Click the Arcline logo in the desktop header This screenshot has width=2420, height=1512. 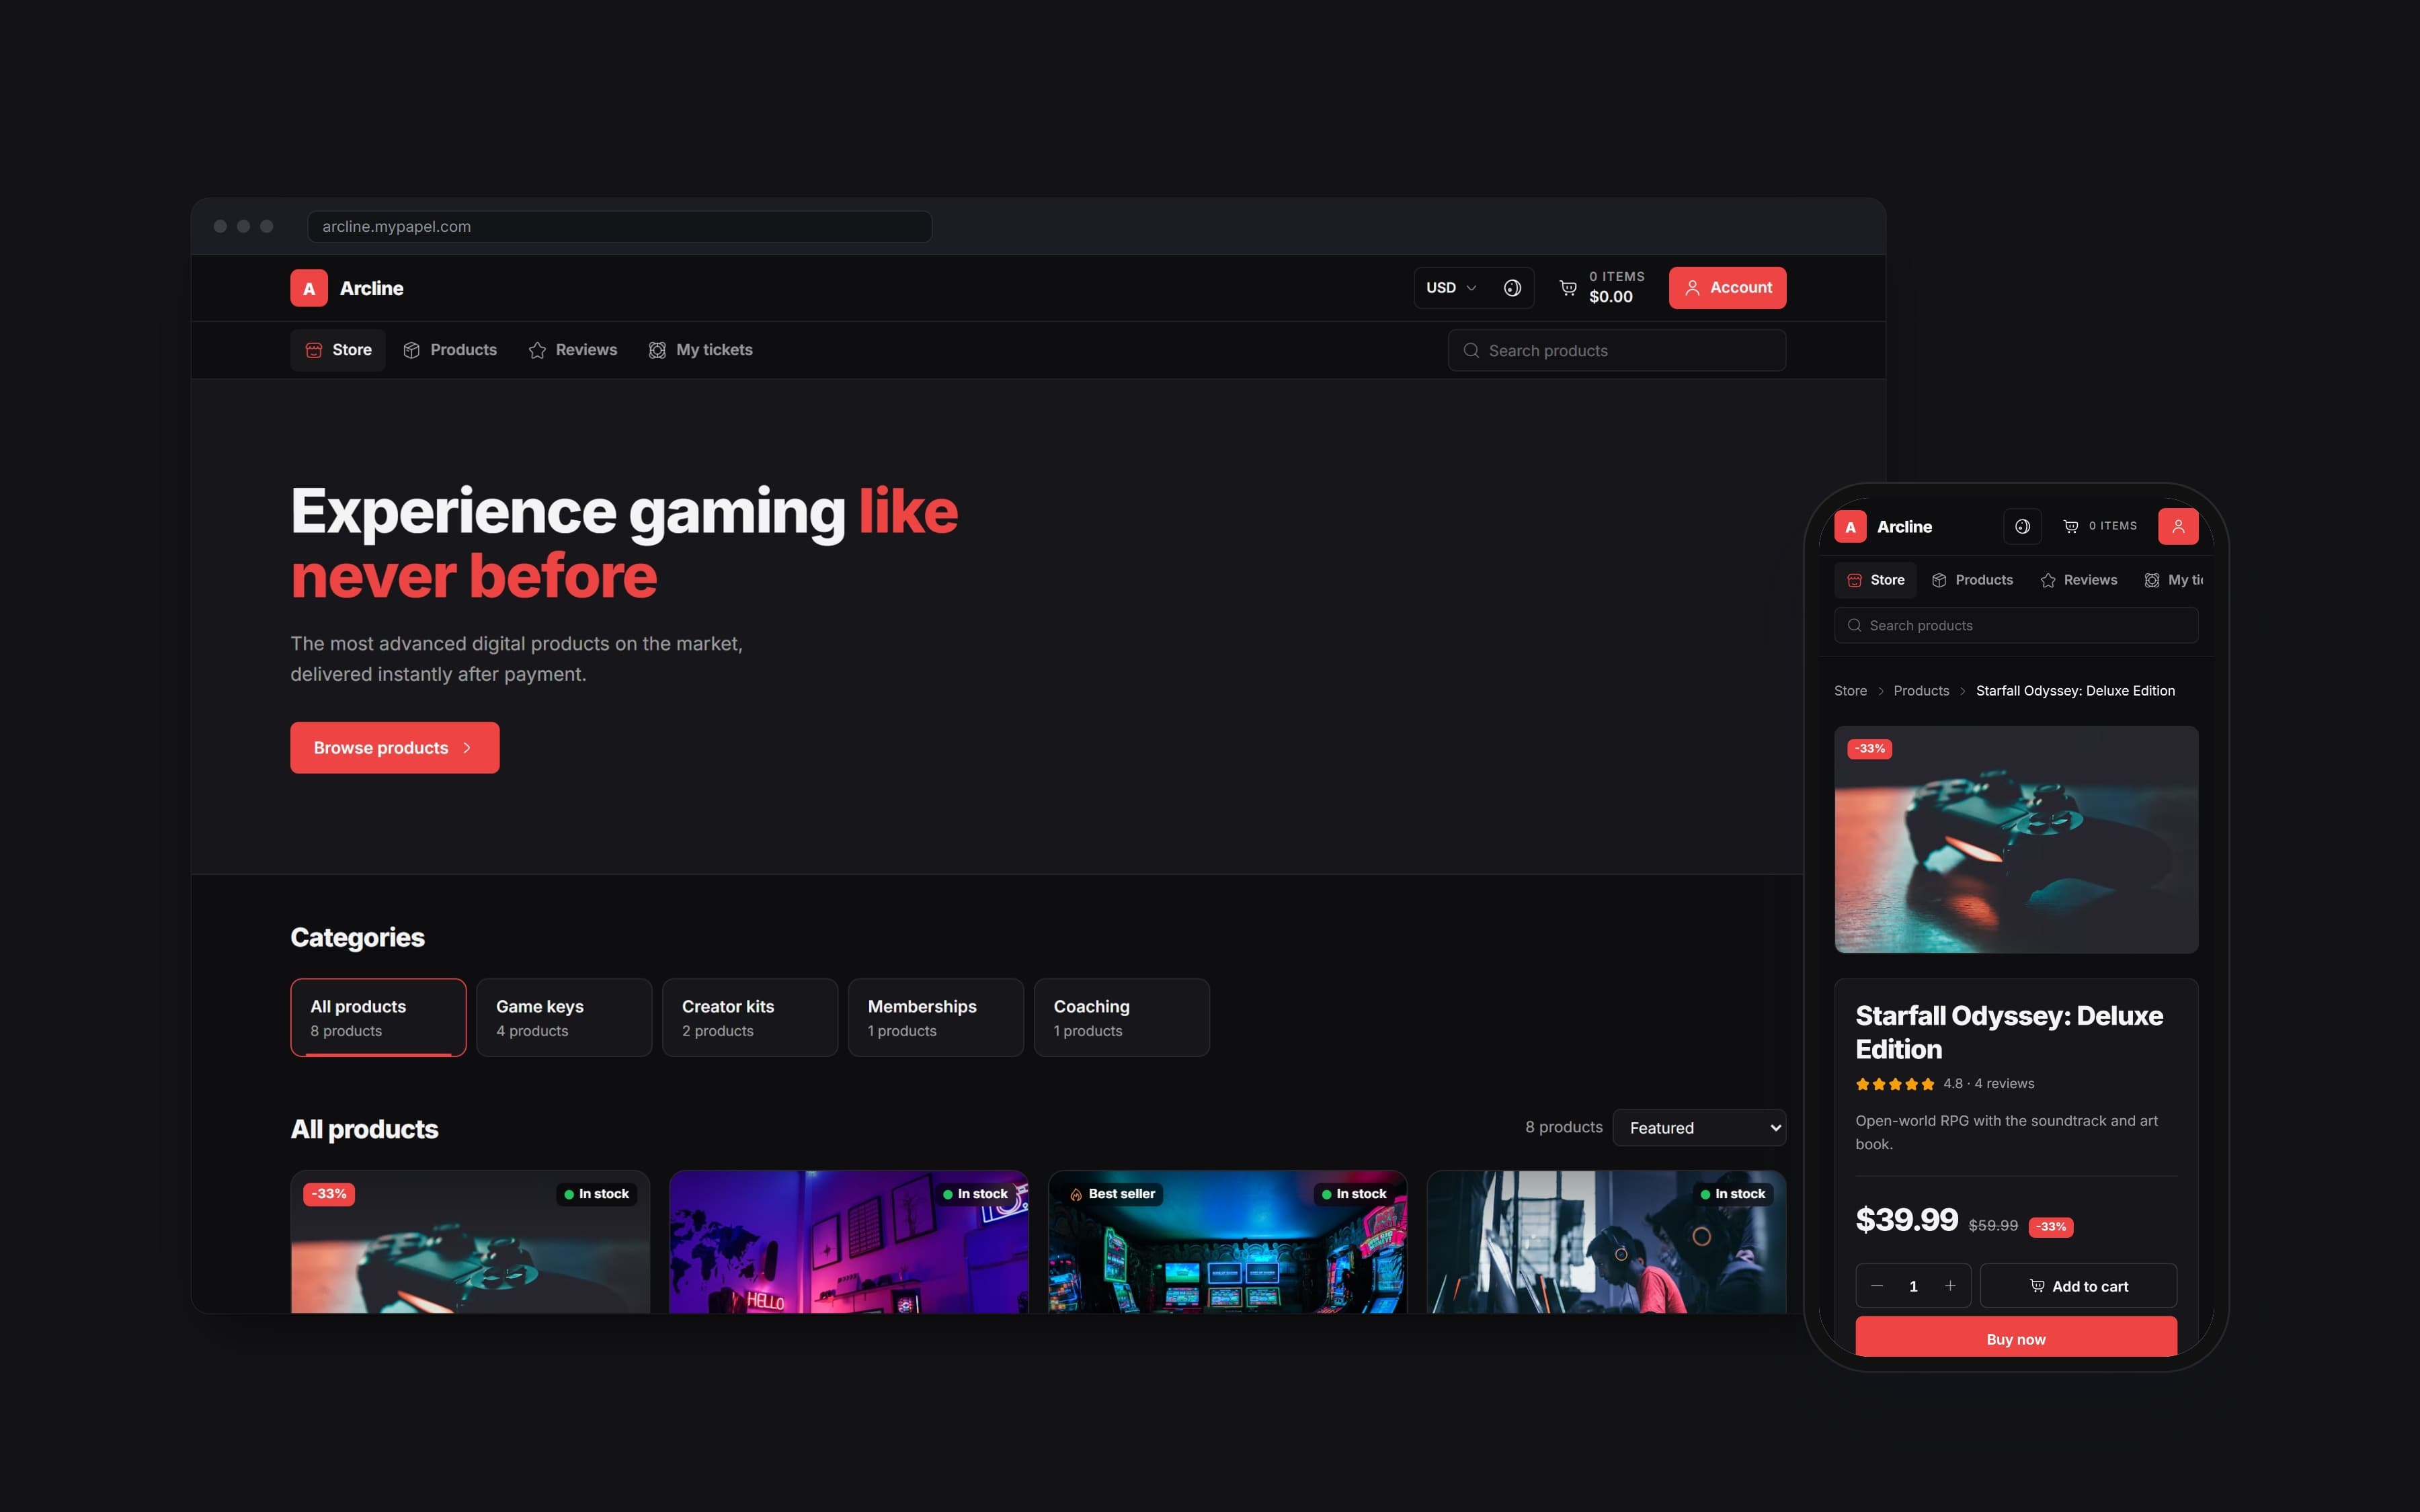pos(347,288)
